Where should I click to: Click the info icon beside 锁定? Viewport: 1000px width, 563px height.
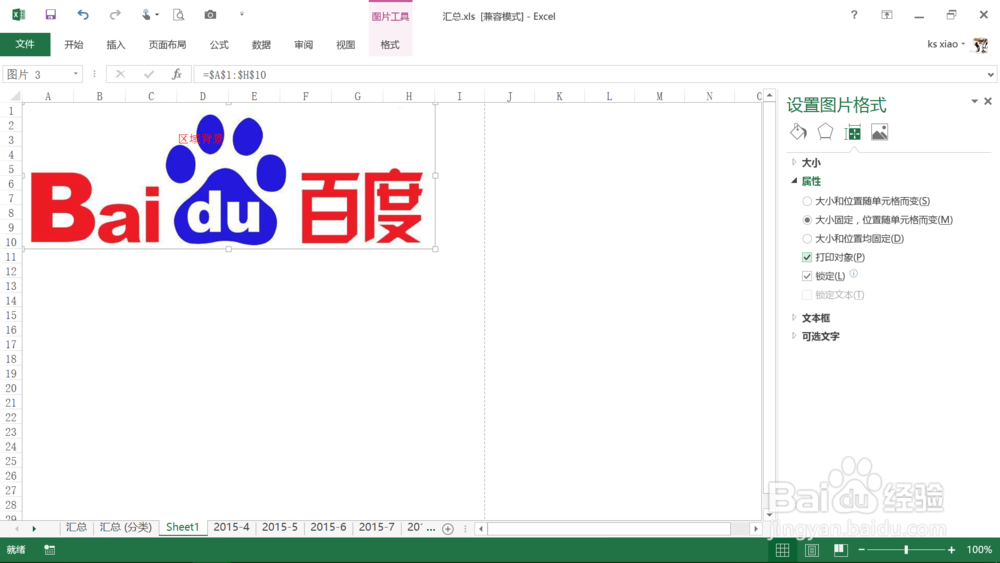(x=854, y=274)
